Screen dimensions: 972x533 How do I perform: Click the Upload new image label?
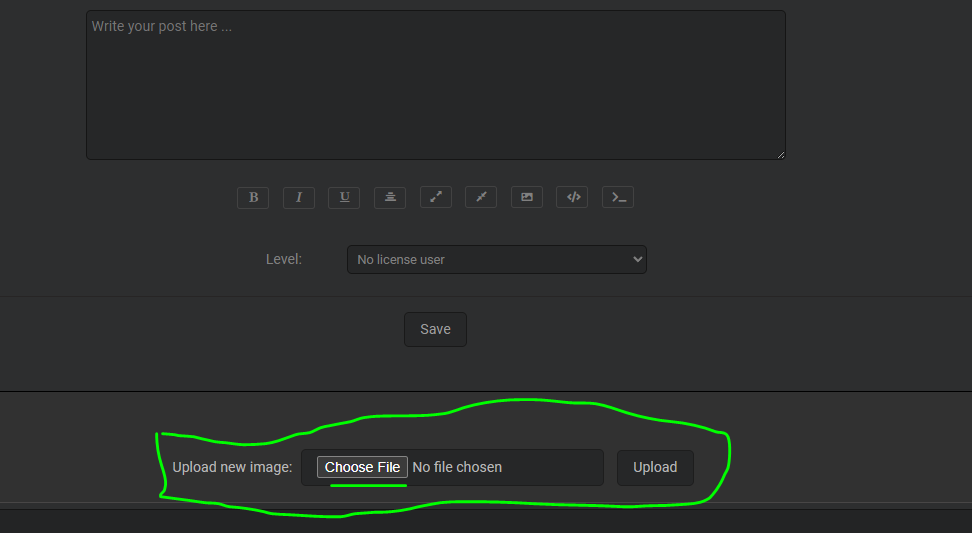232,467
